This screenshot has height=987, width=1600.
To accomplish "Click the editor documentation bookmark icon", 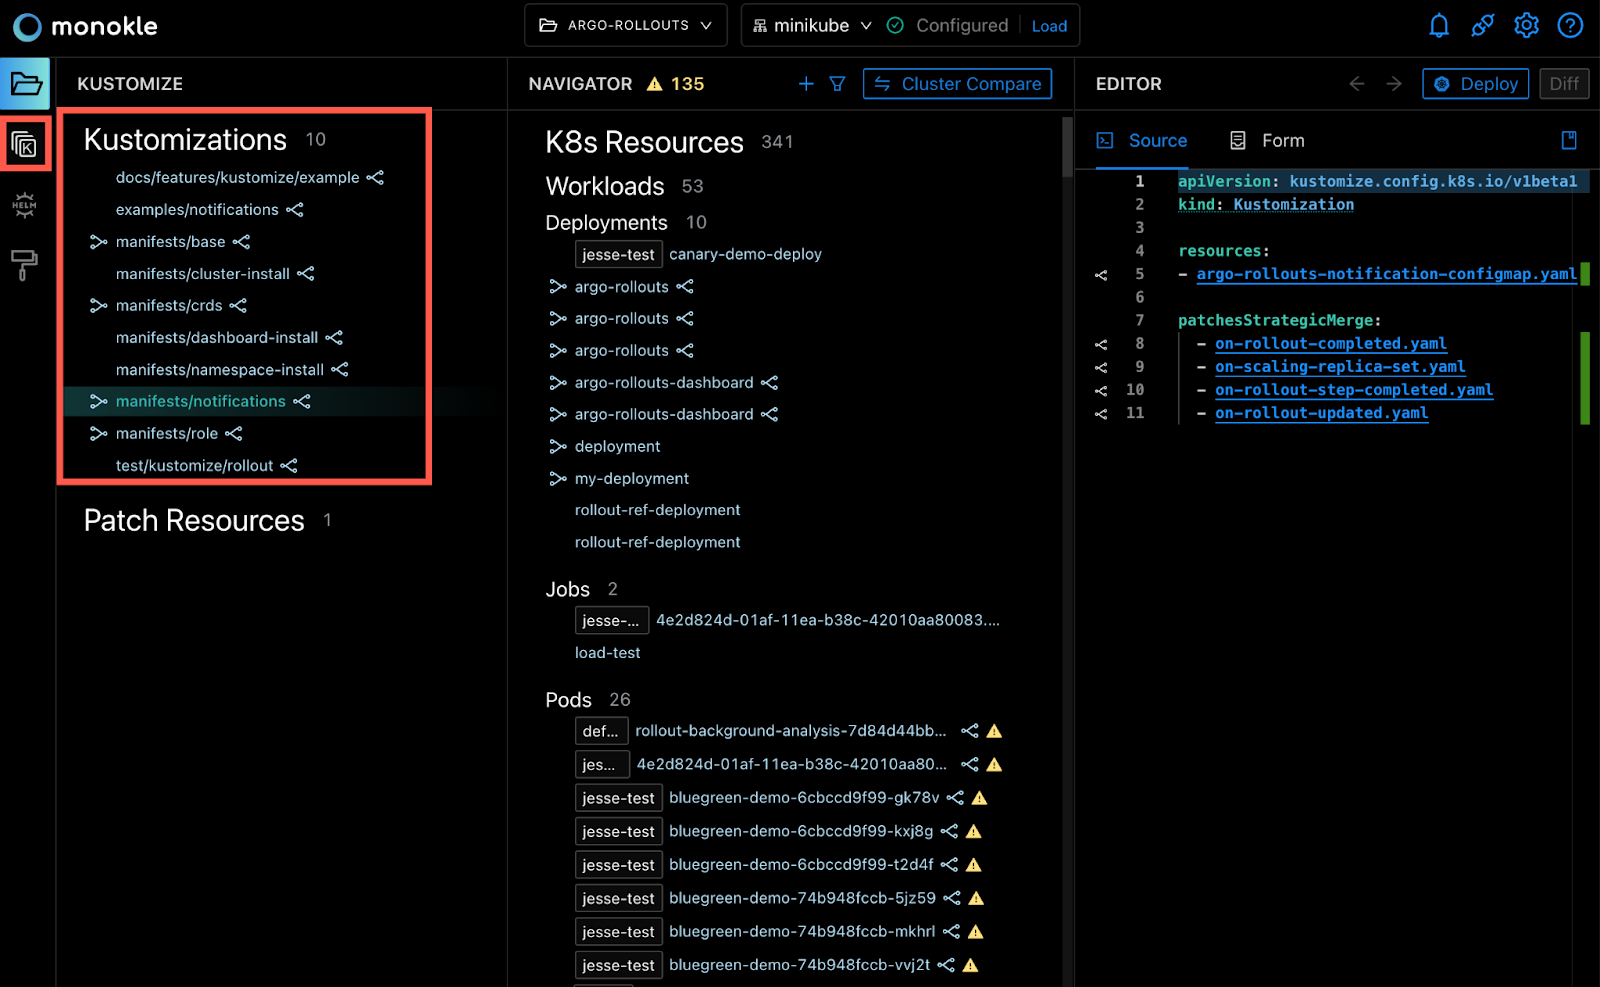I will click(x=1569, y=140).
